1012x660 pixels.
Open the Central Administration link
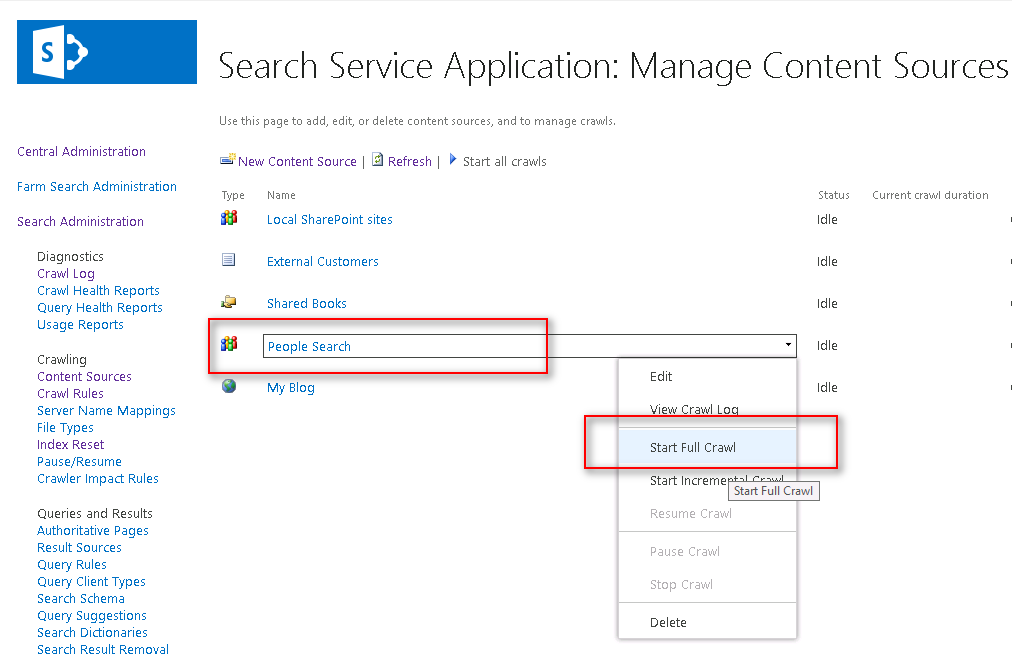click(x=81, y=152)
